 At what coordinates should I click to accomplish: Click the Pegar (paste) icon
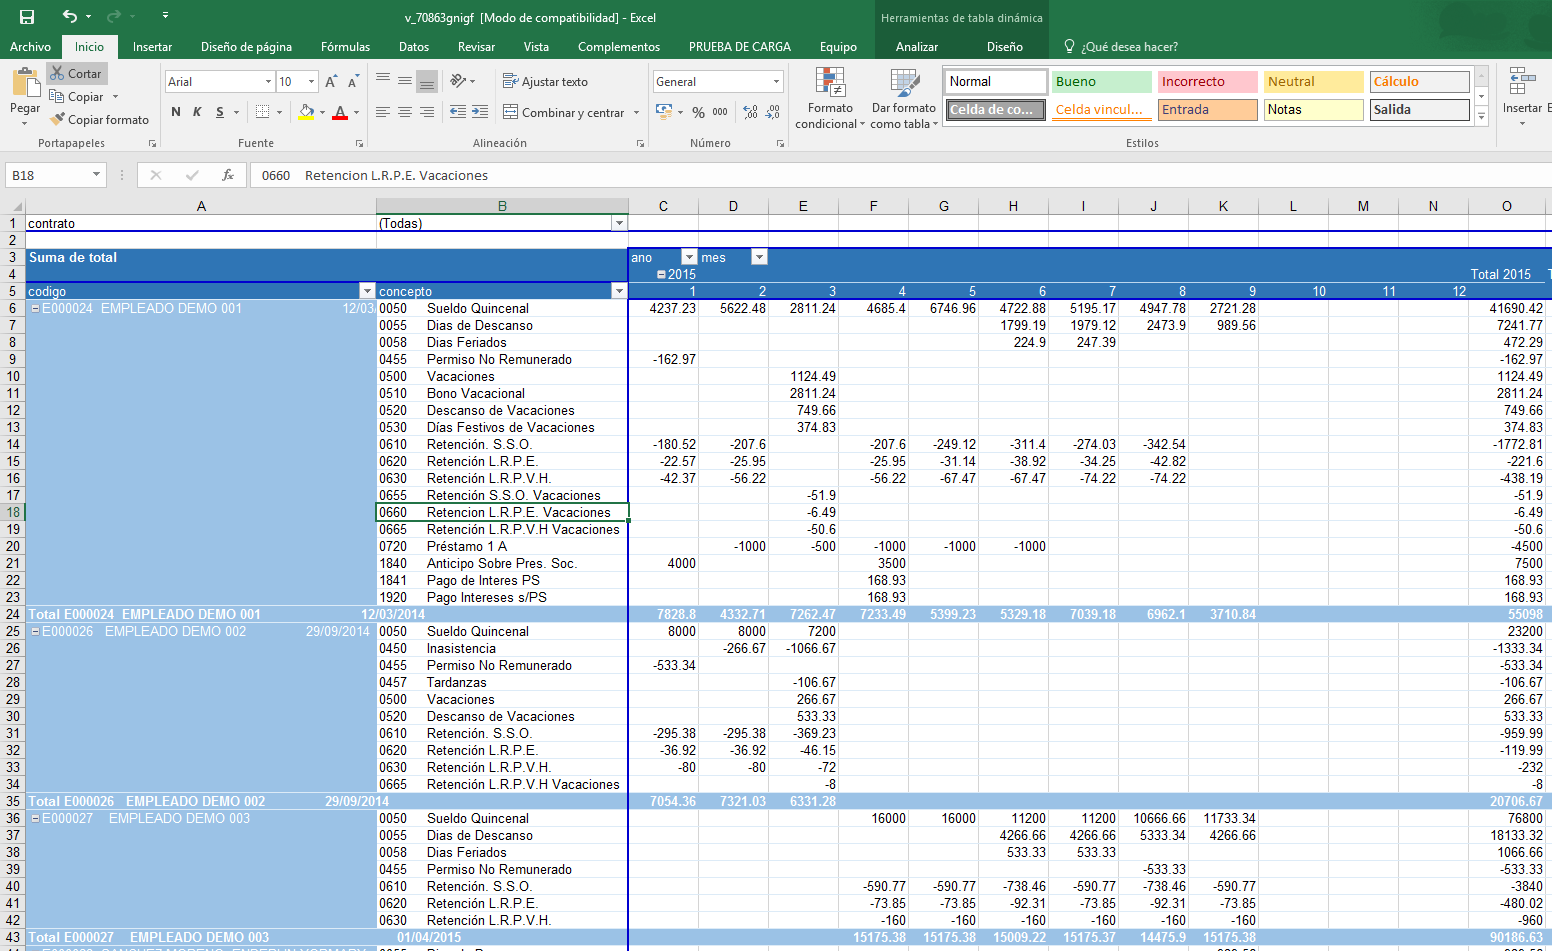tap(25, 83)
